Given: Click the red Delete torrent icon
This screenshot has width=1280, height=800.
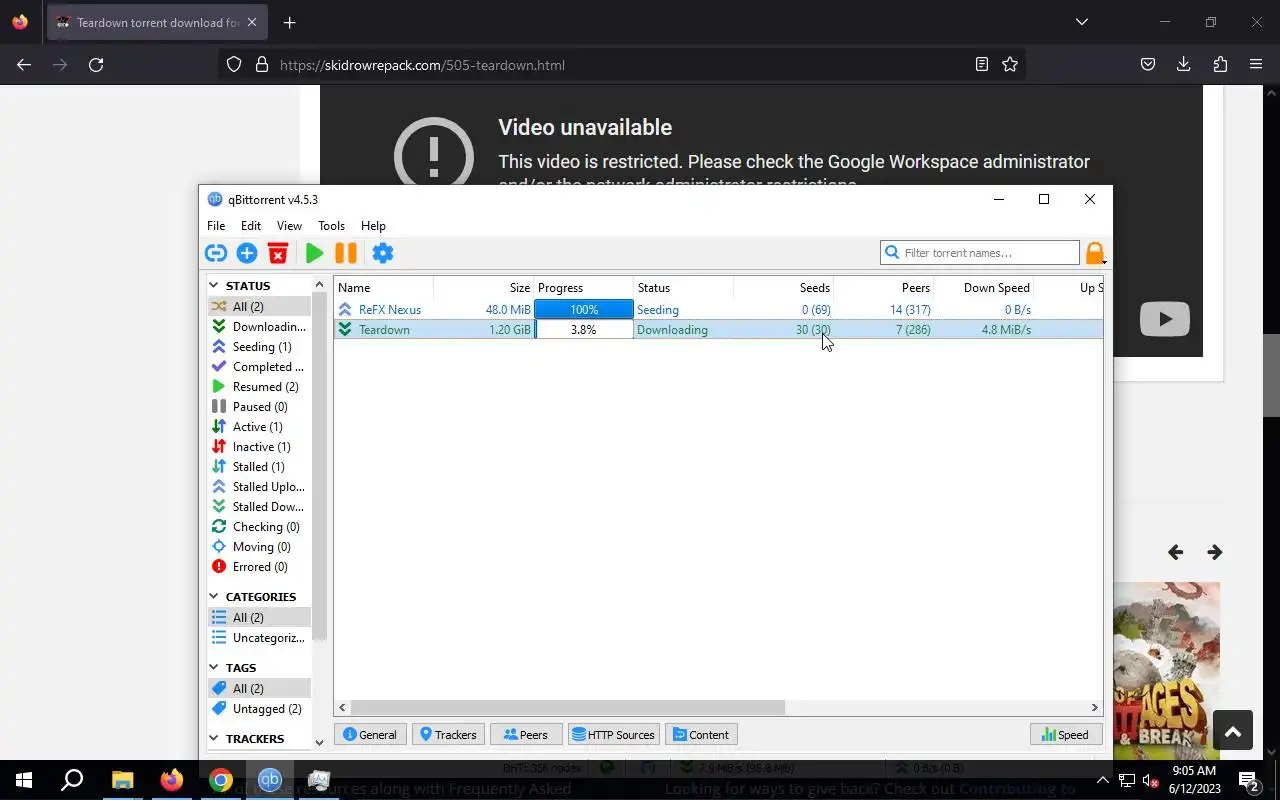Looking at the screenshot, I should 278,253.
